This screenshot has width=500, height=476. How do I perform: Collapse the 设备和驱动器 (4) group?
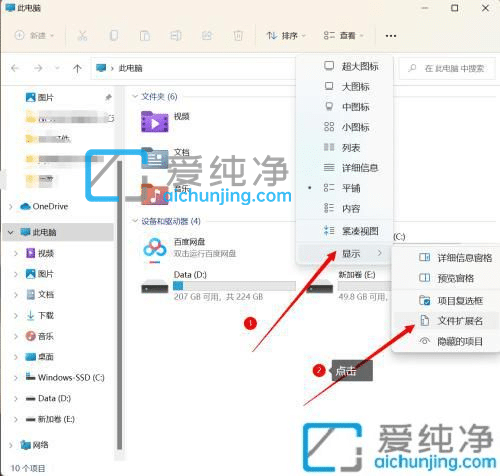(x=135, y=221)
